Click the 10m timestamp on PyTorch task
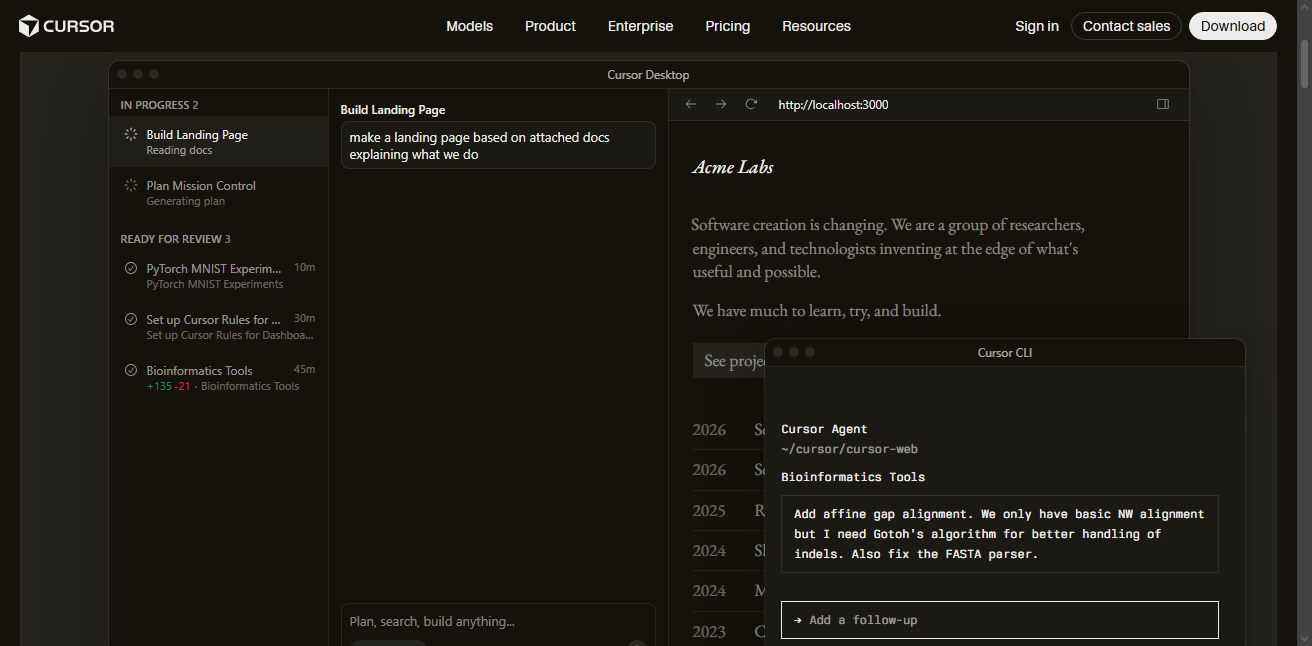1312x646 pixels. pos(304,268)
